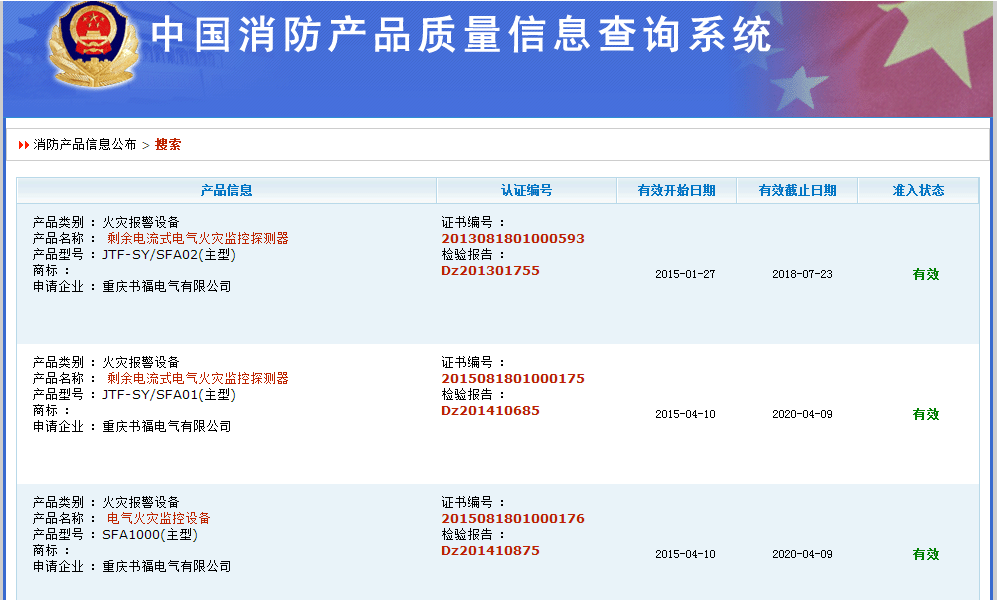Click the 有效 status in SFA1000 row
This screenshot has height=600, width=997.
[925, 554]
